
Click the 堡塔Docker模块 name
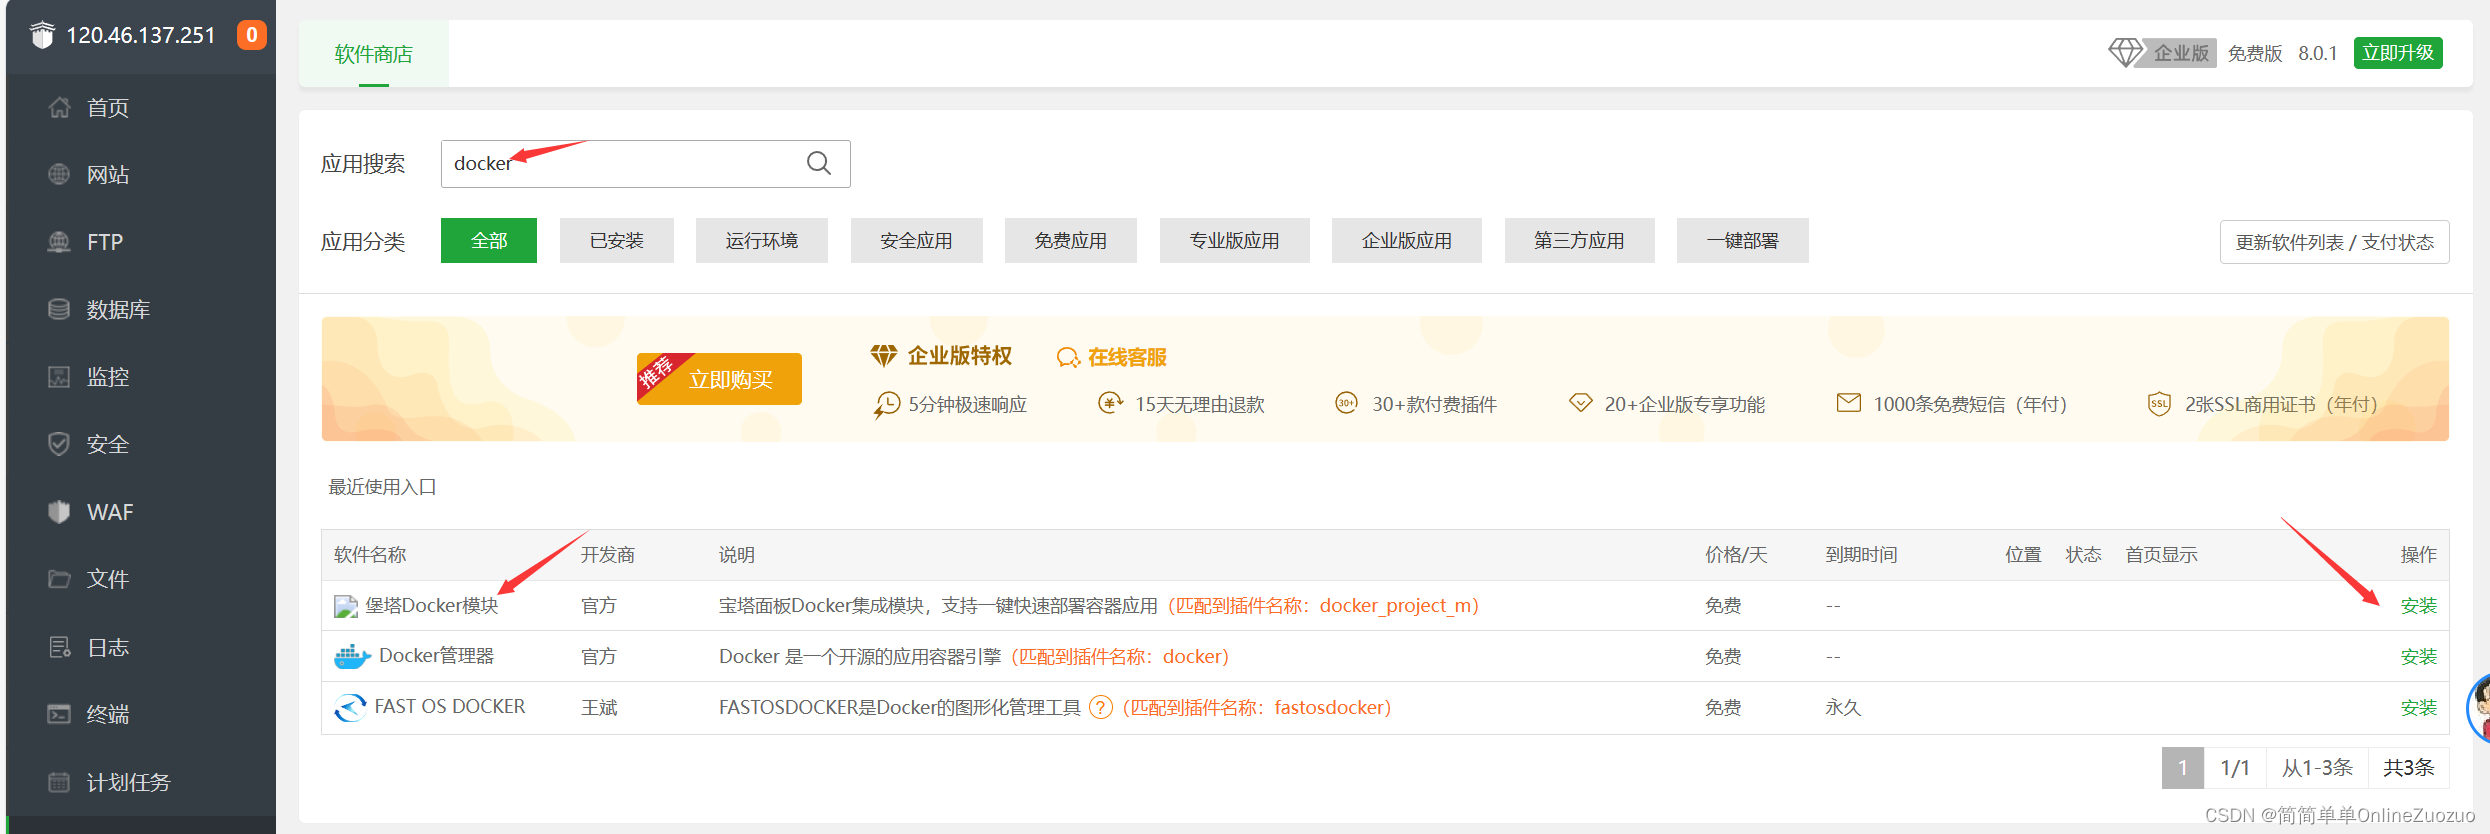pos(432,605)
